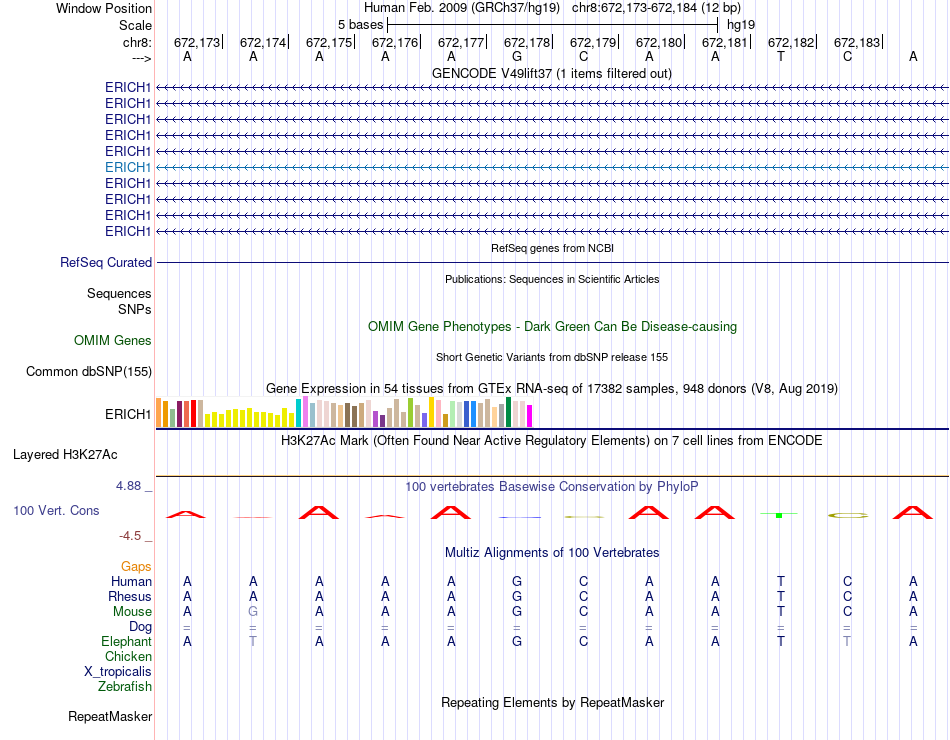Click base G in the top sequence row

coord(517,57)
